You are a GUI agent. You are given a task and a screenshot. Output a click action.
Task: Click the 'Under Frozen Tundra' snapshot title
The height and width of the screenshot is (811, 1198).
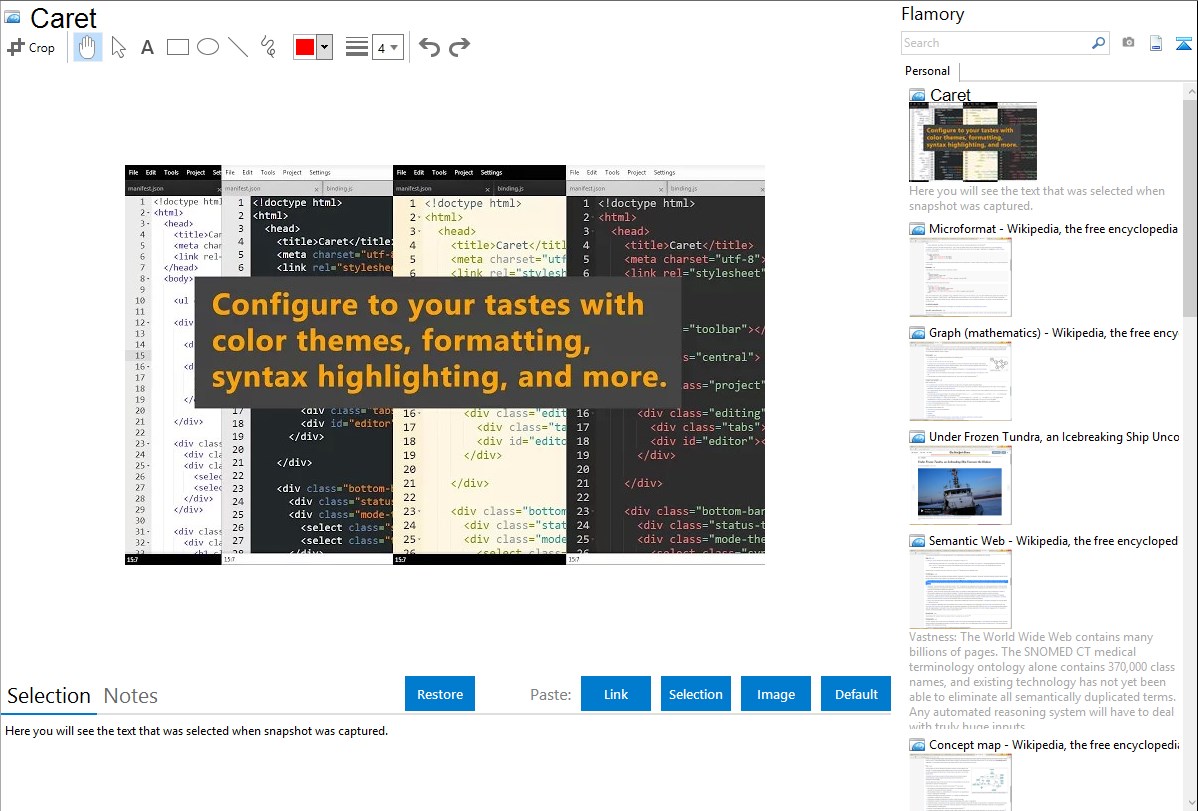1054,436
